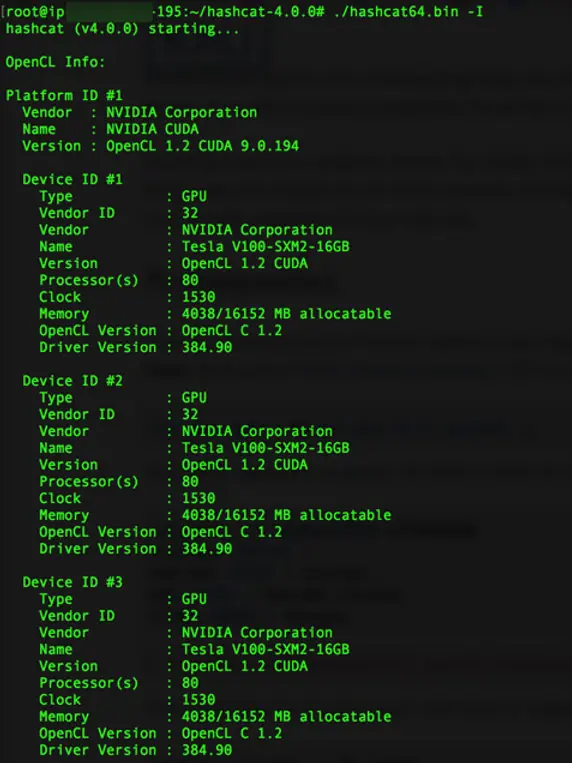Click Device #1's '4038/16152 MB allocatable' memory
This screenshot has width=572, height=763.
(287, 314)
